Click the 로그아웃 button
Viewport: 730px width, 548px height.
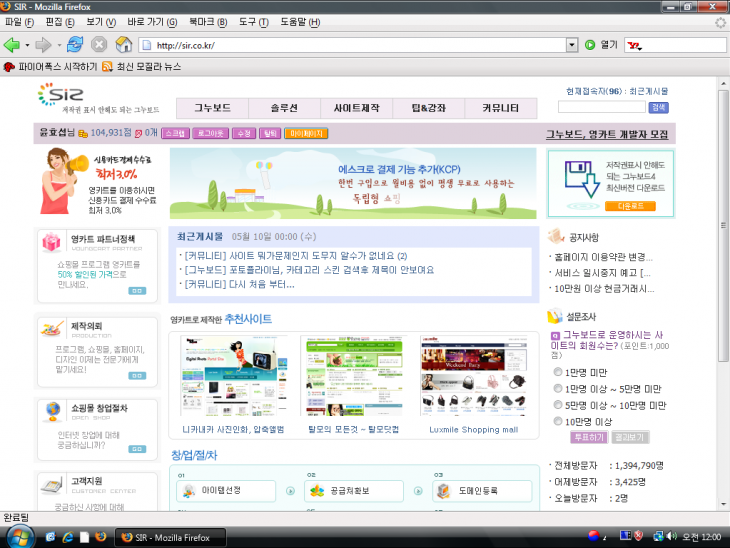point(210,134)
